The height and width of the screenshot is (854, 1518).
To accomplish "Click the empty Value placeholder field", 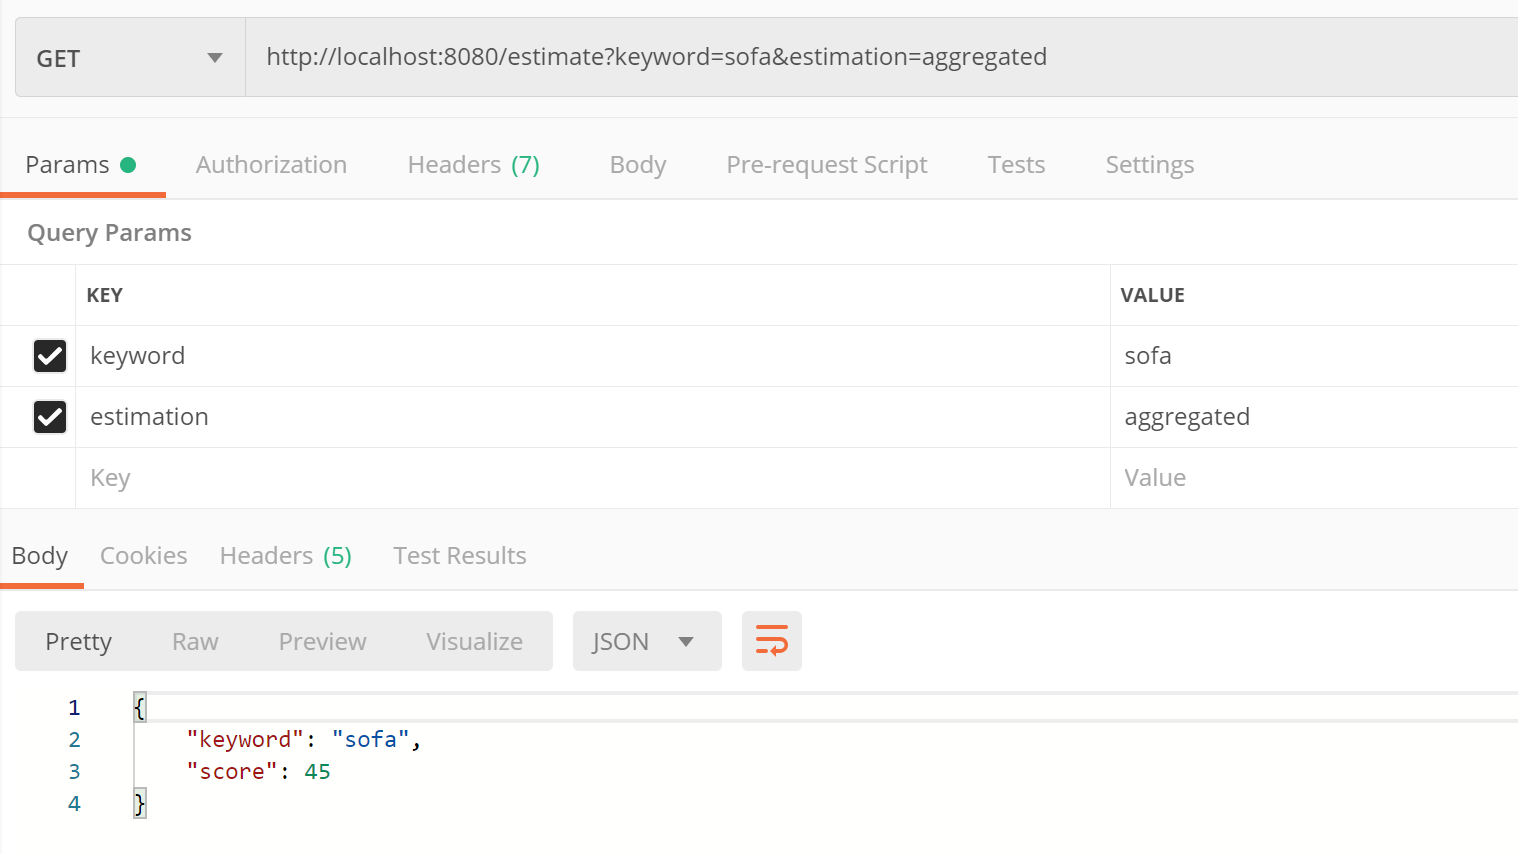I will 1314,478.
